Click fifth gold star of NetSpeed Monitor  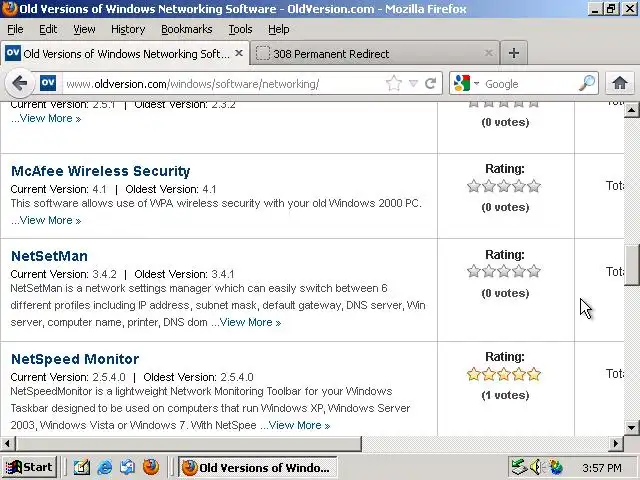pyautogui.click(x=534, y=374)
